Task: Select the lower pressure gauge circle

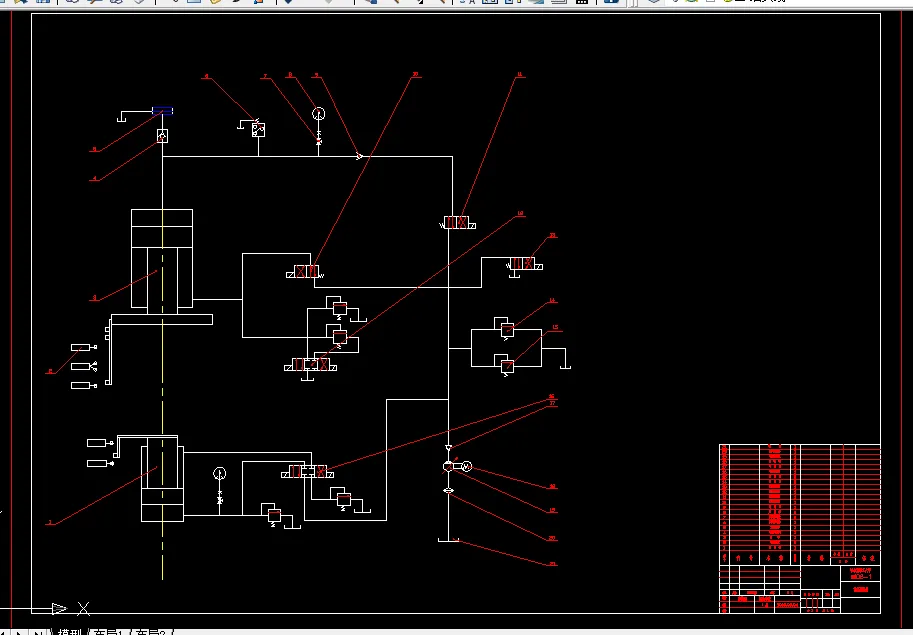Action: [220, 473]
